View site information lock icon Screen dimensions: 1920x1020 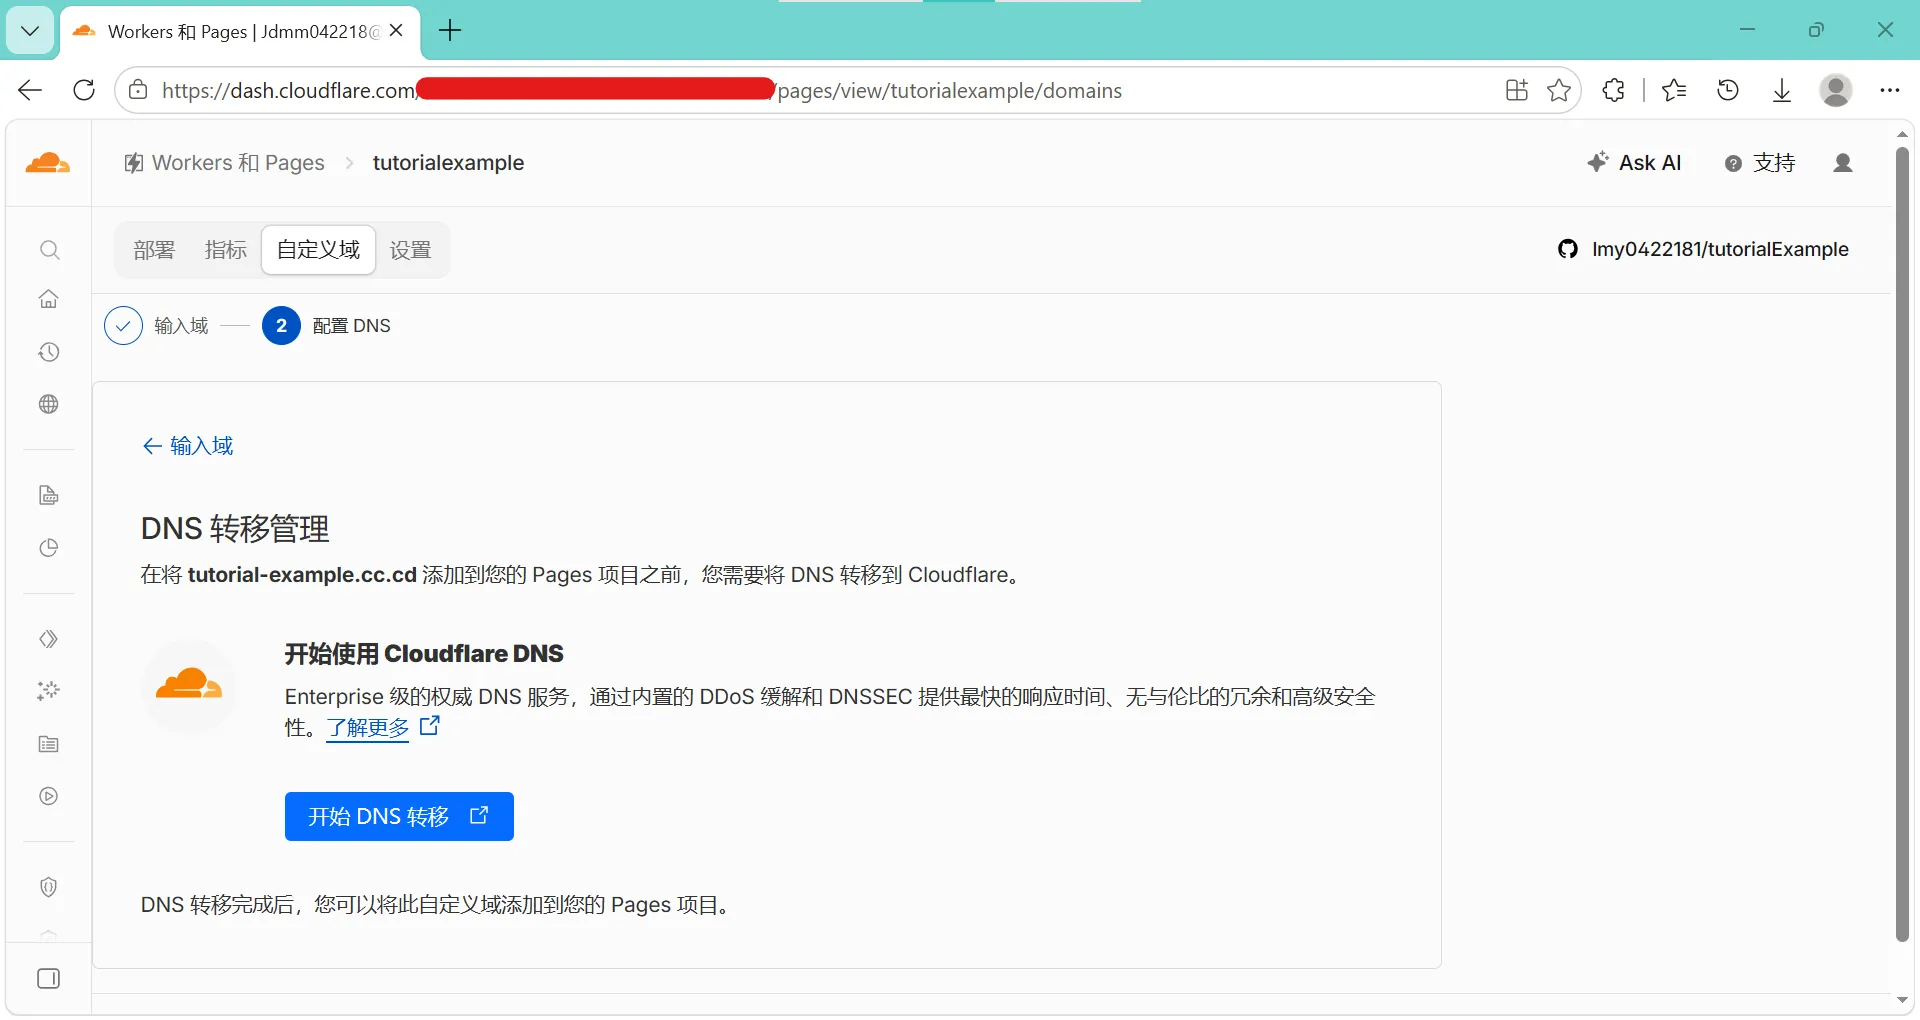point(138,90)
